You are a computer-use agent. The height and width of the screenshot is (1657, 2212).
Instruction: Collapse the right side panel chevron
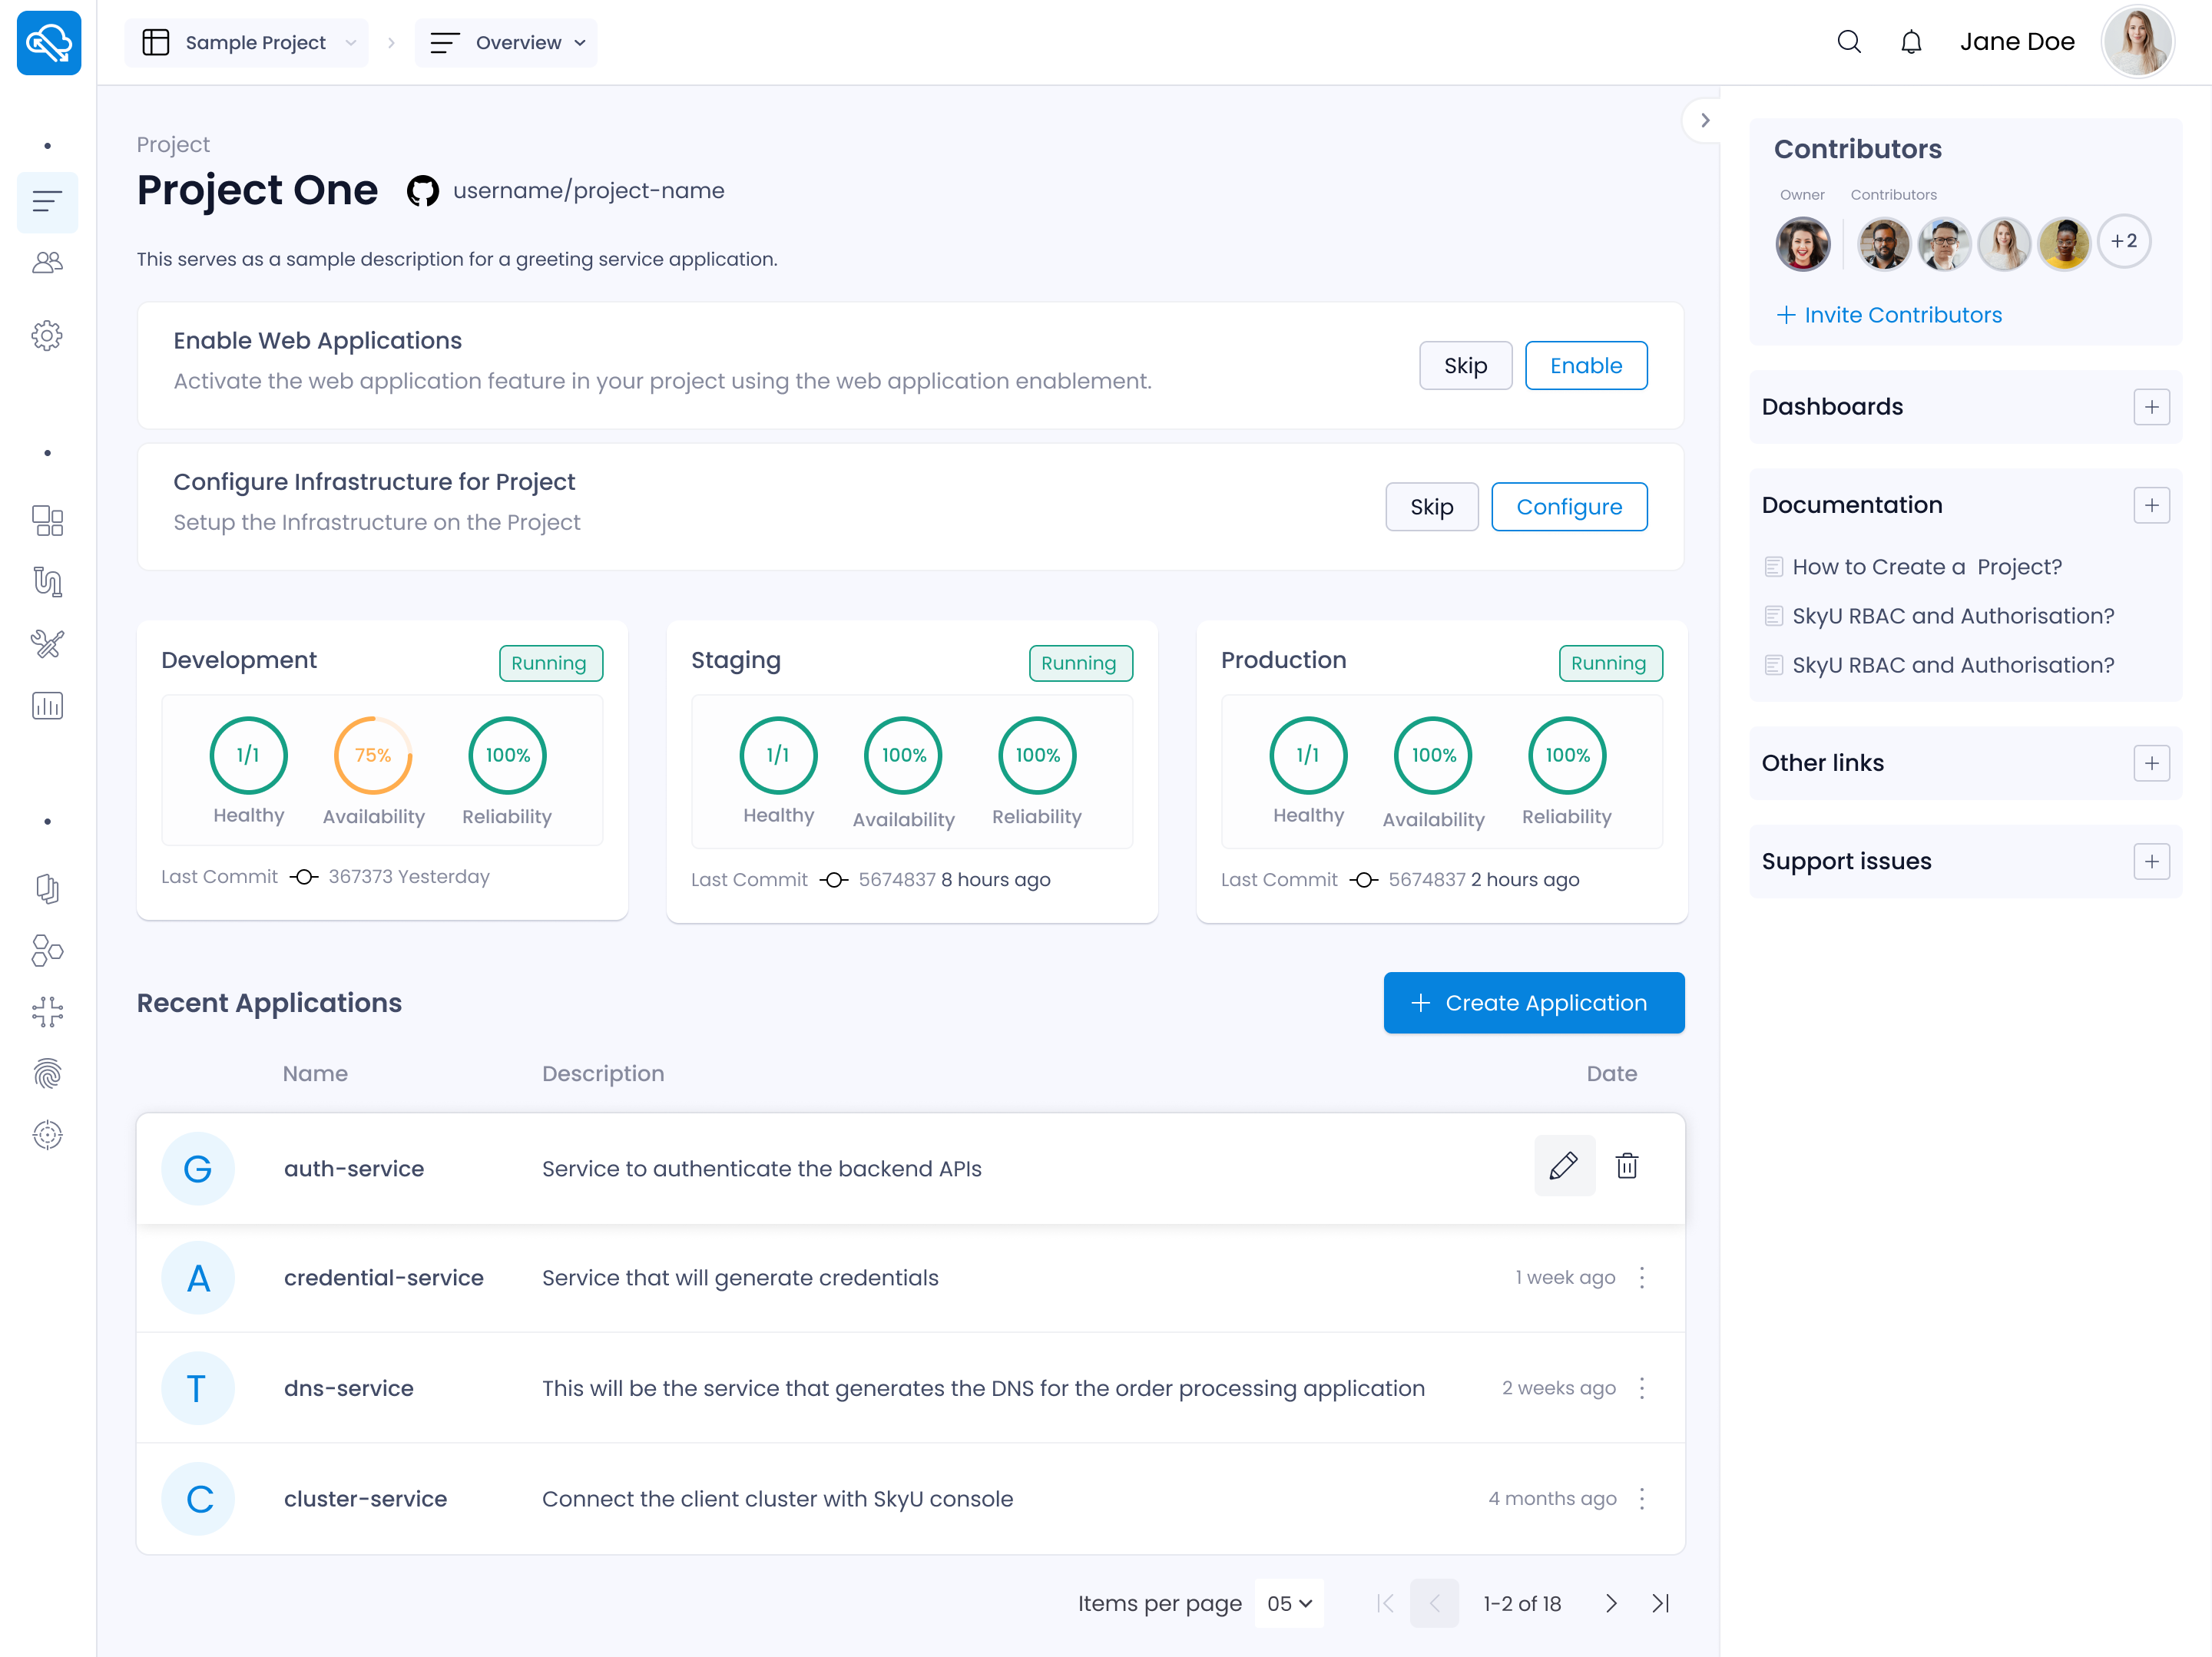[1705, 120]
